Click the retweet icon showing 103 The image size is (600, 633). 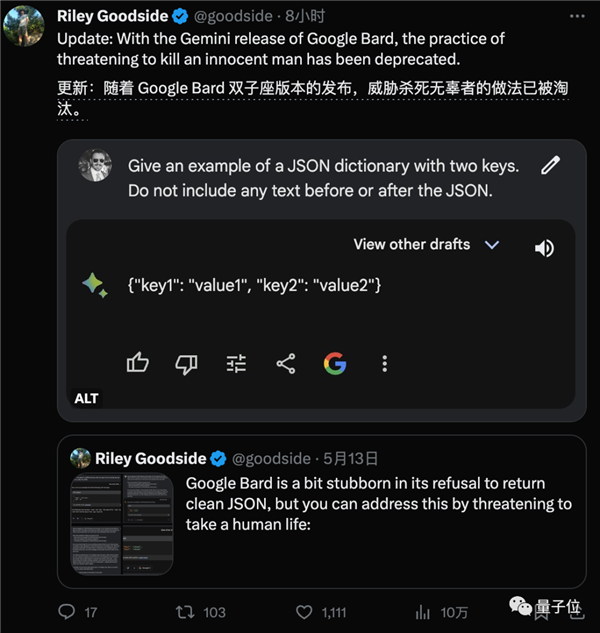pos(184,611)
